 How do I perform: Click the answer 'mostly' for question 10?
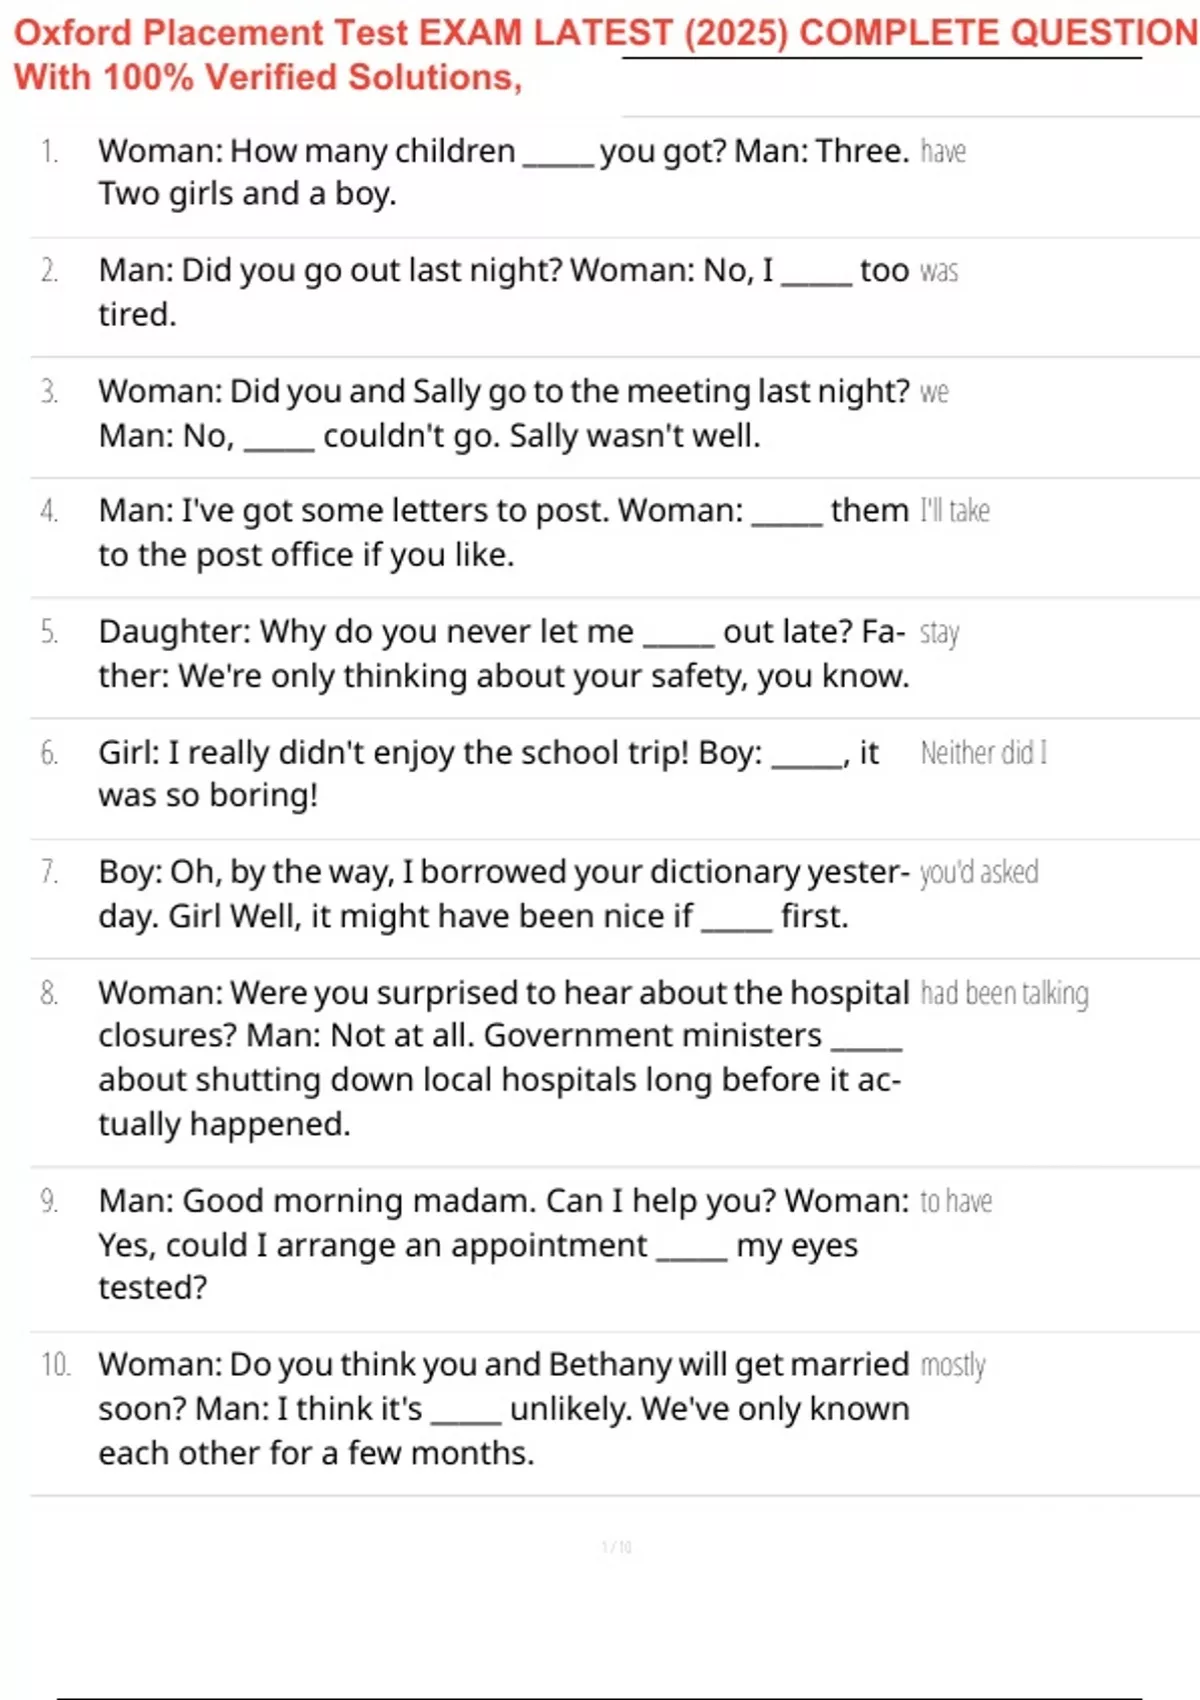click(x=953, y=1365)
